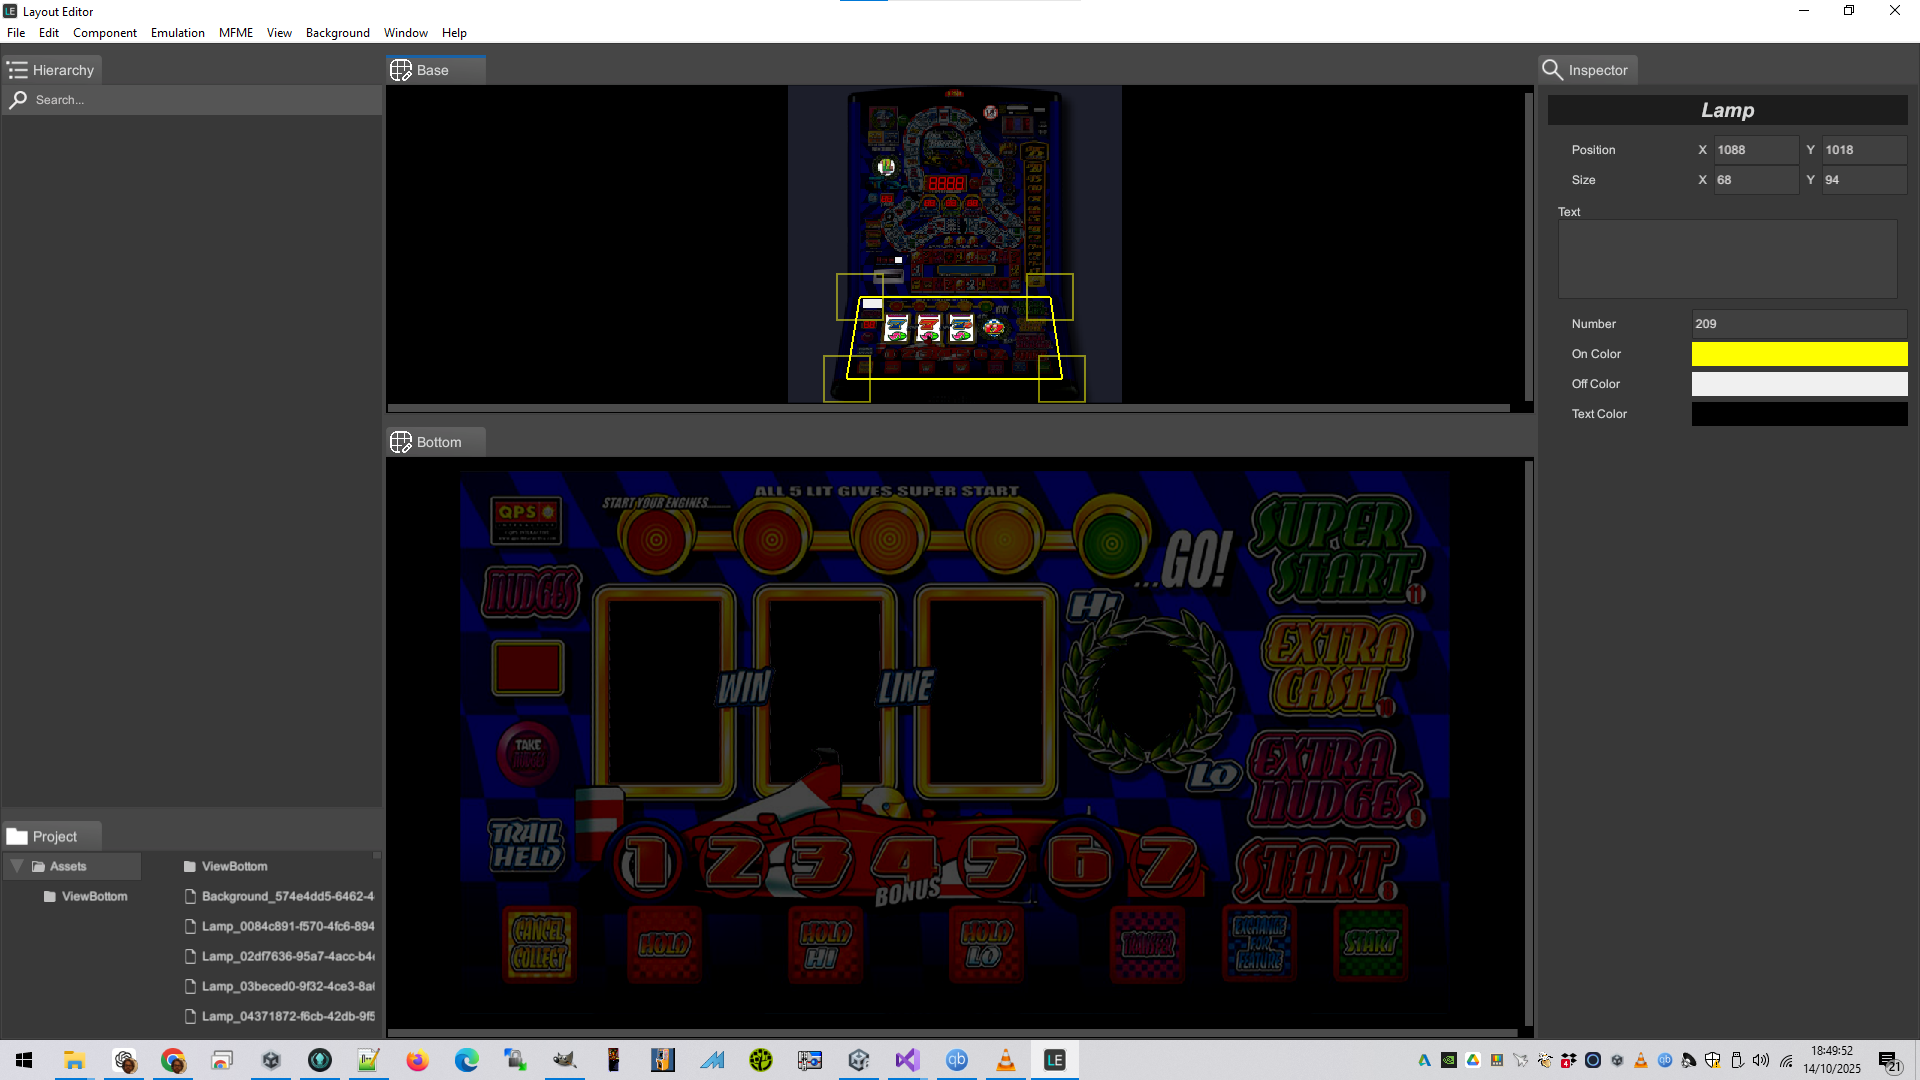Open the Emulation menu

pos(177,33)
